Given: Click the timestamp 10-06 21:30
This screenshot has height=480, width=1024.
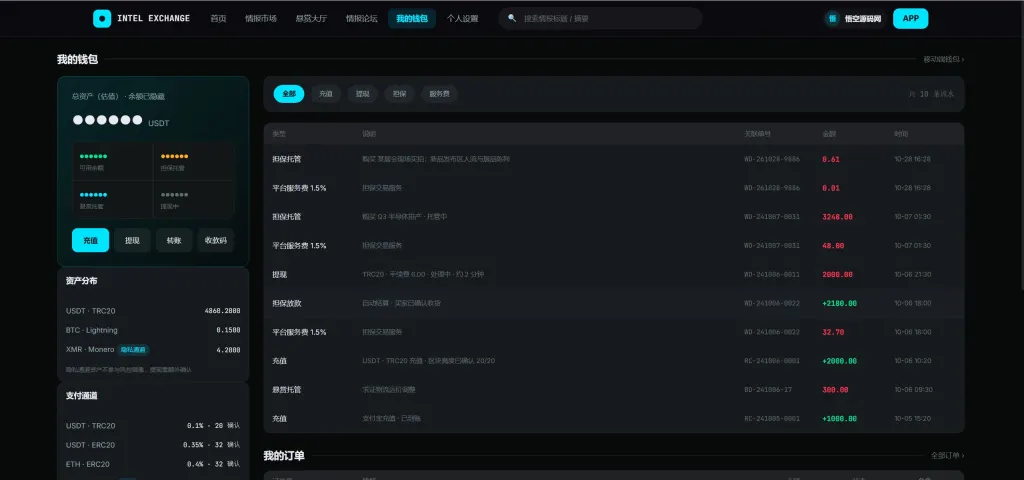Looking at the screenshot, I should (x=913, y=274).
